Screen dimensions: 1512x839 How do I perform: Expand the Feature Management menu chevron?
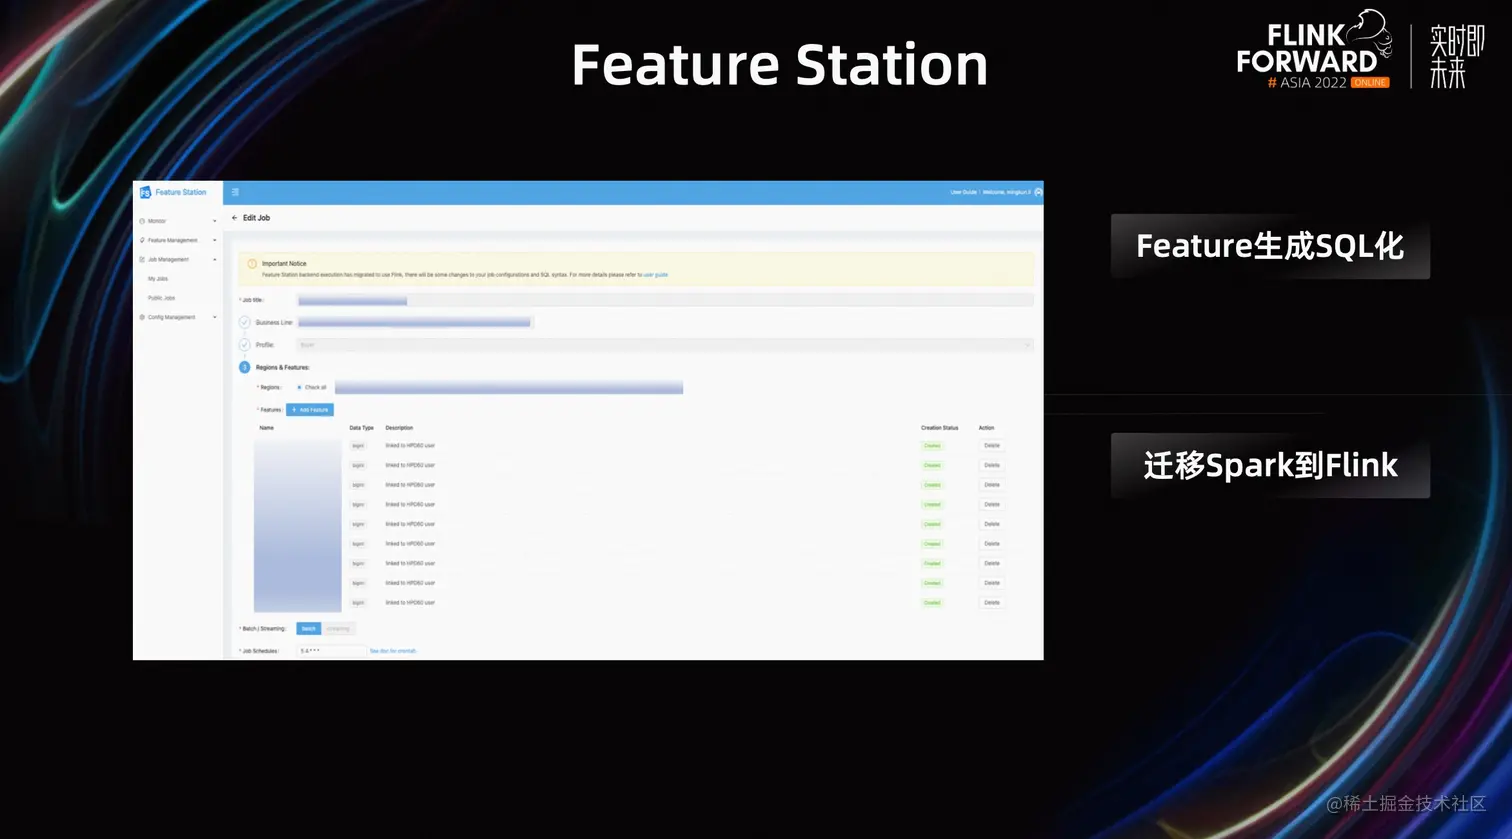(x=214, y=240)
